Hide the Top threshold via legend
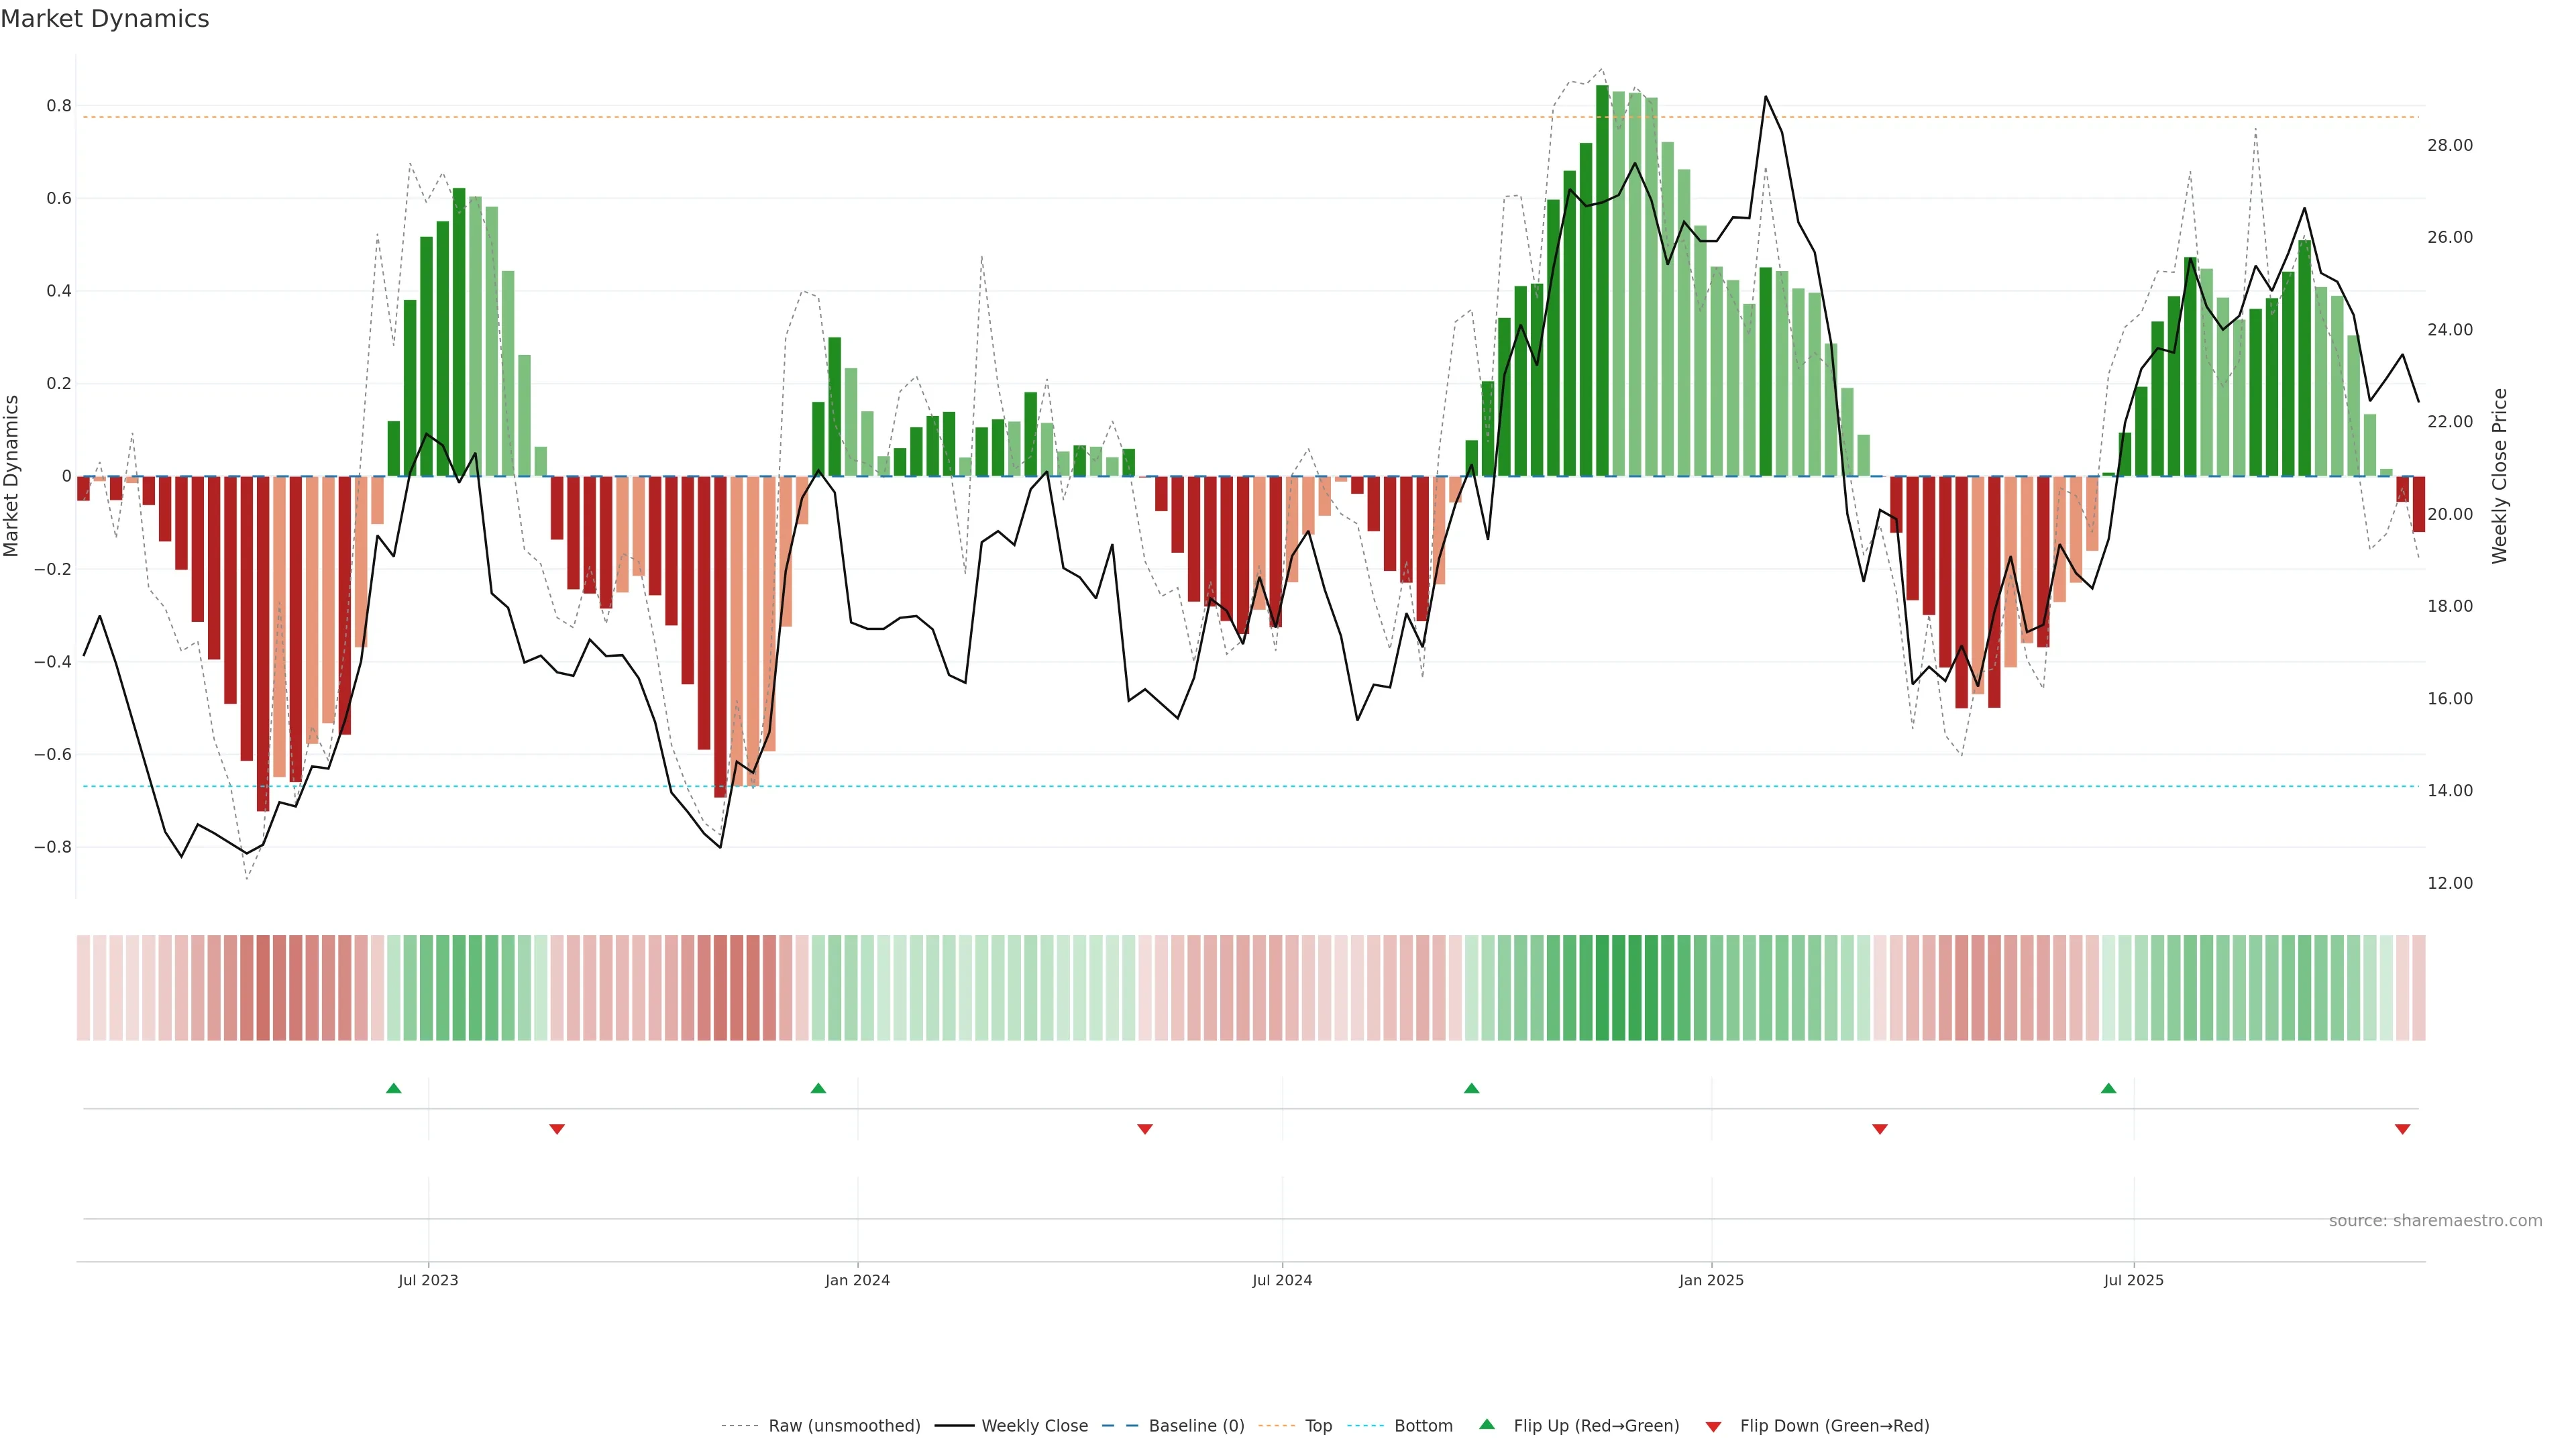This screenshot has width=2576, height=1449. (x=1318, y=1426)
